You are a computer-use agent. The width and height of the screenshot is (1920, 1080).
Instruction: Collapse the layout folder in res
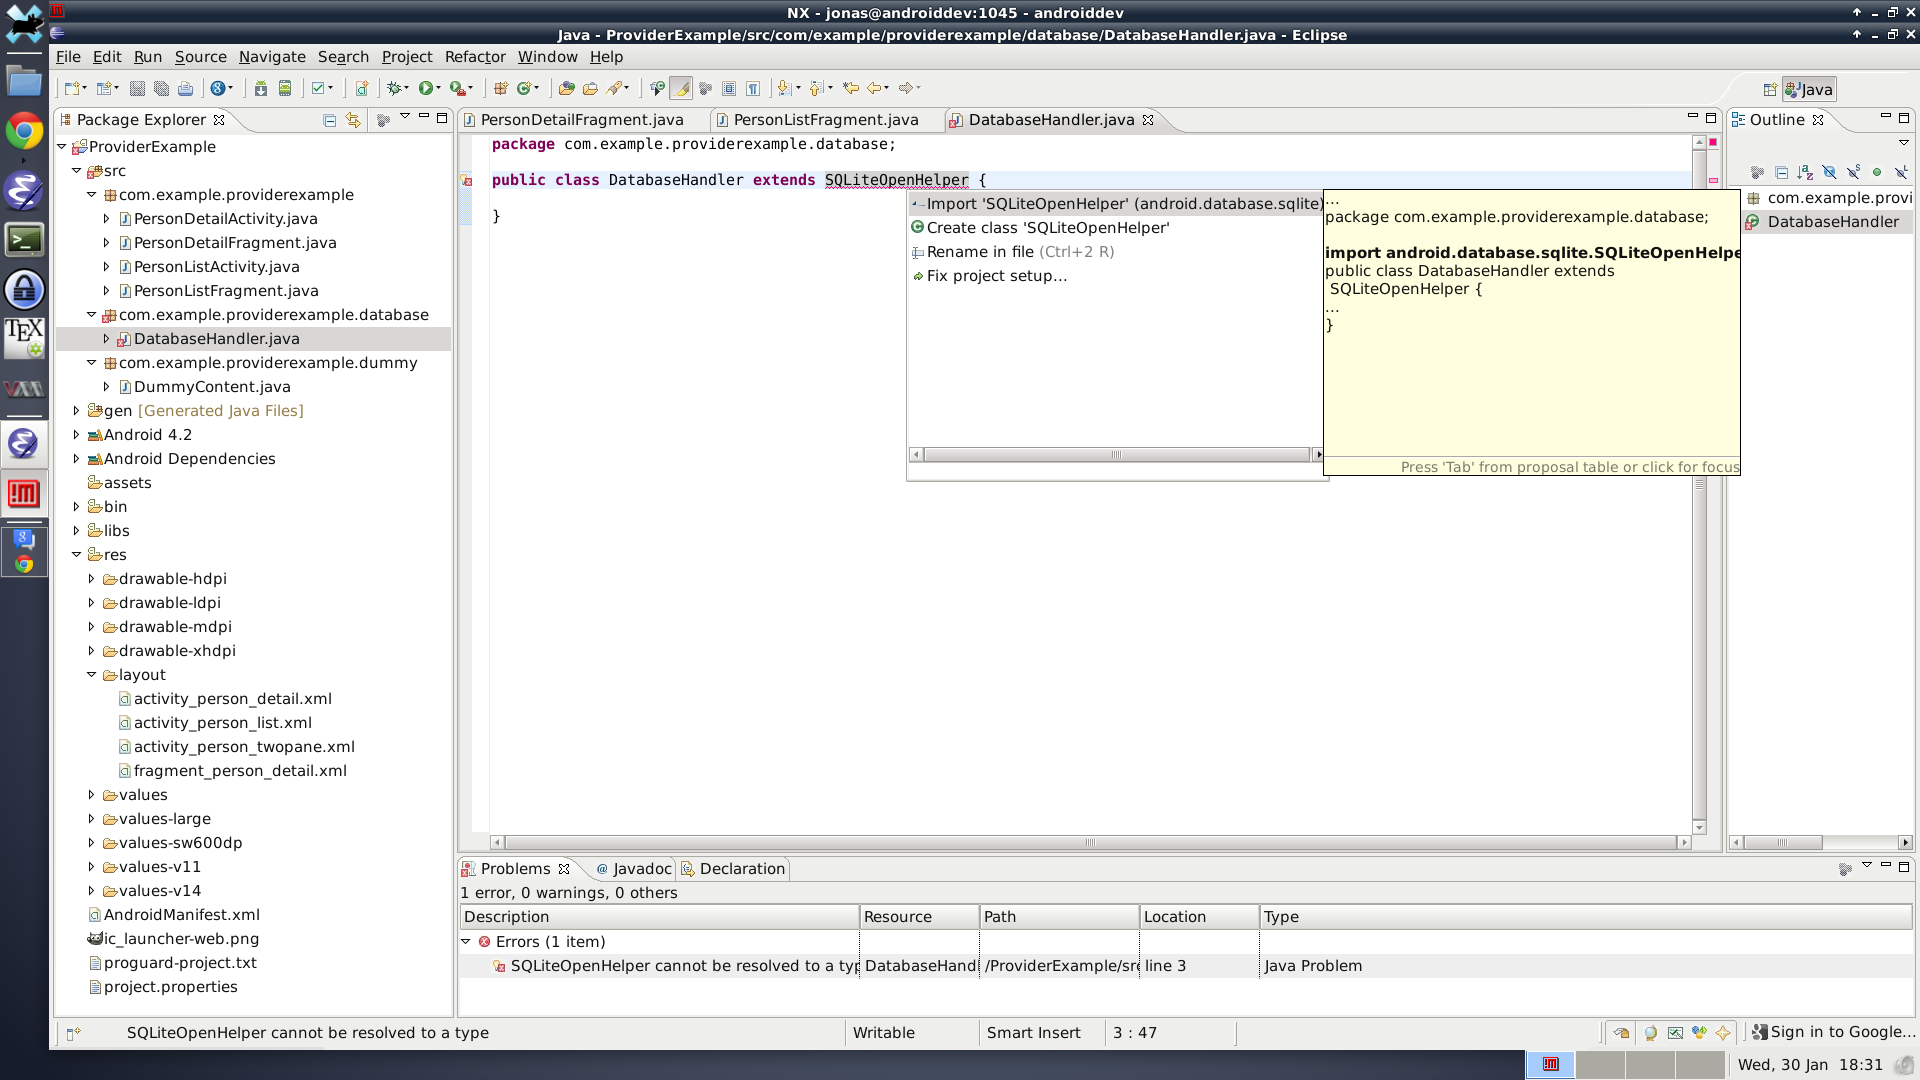coord(91,675)
